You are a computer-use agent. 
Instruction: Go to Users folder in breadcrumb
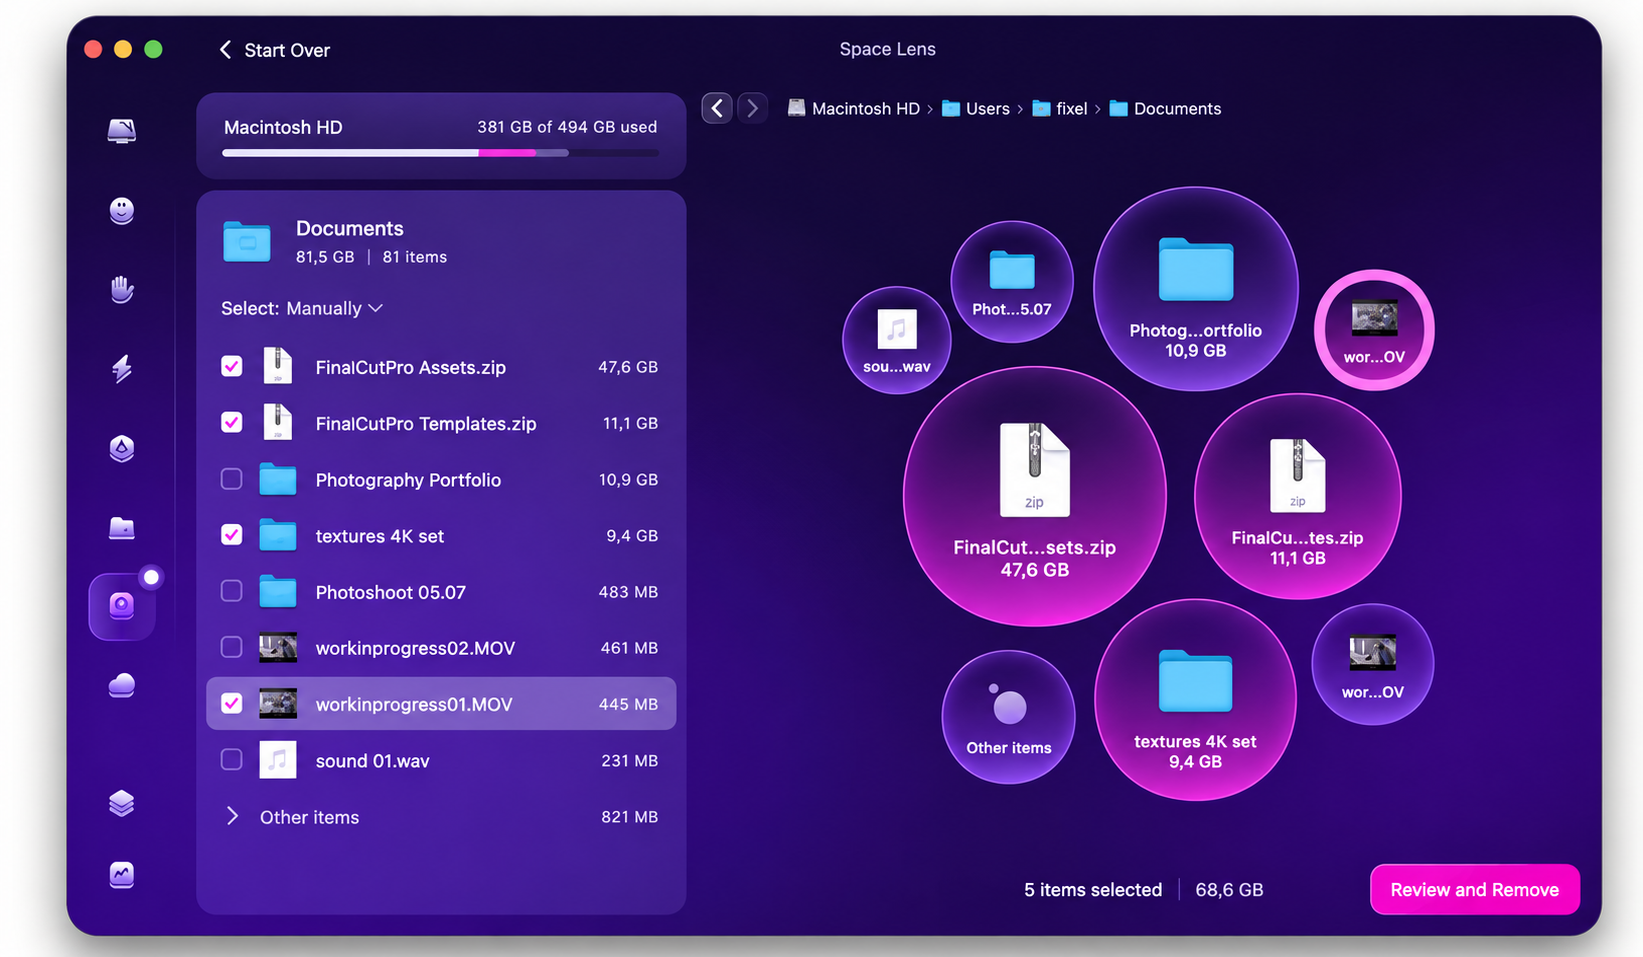(976, 108)
